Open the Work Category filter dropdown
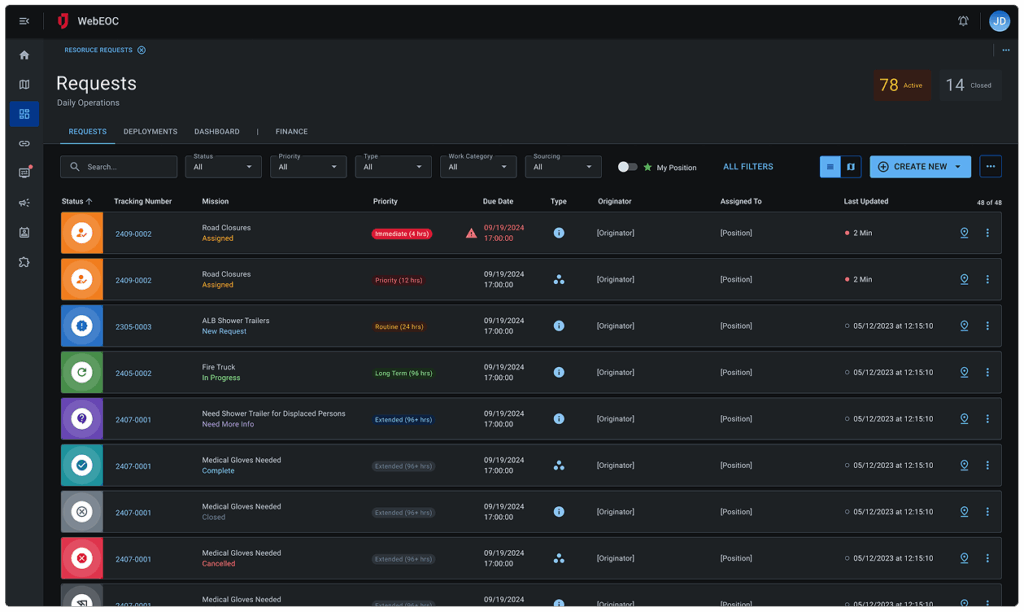 pos(478,167)
